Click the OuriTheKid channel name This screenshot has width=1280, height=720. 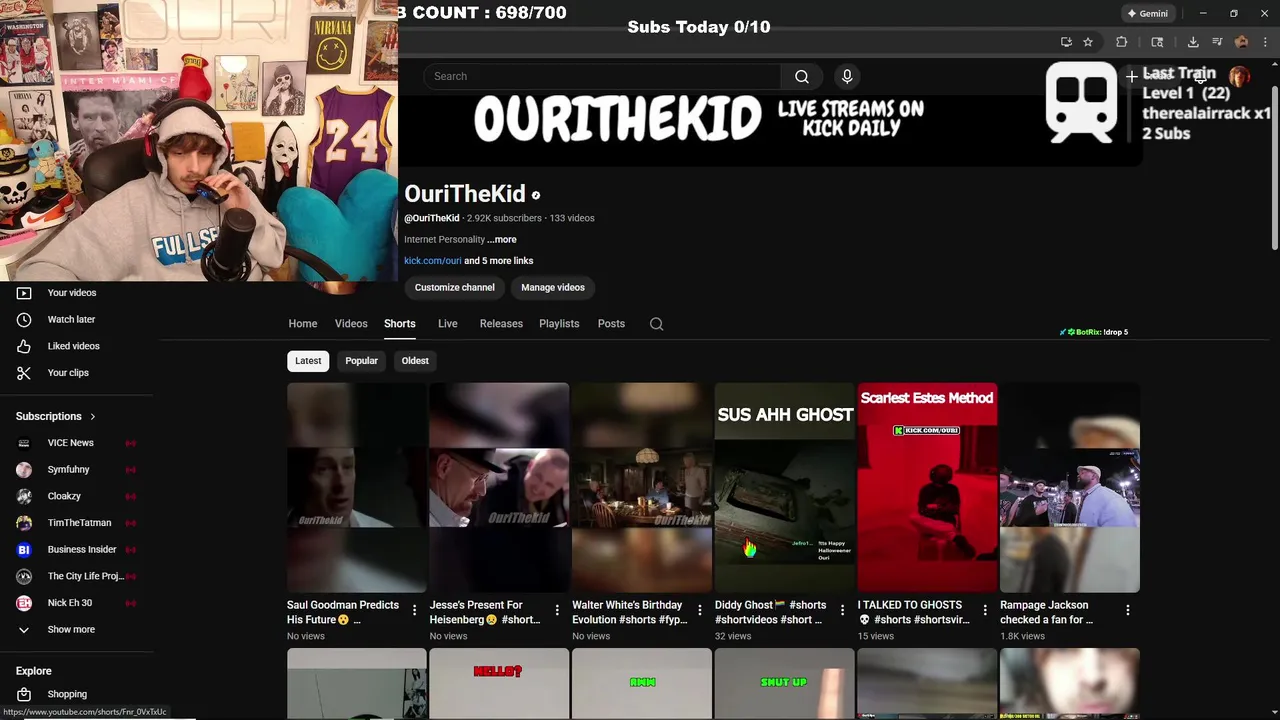click(465, 194)
